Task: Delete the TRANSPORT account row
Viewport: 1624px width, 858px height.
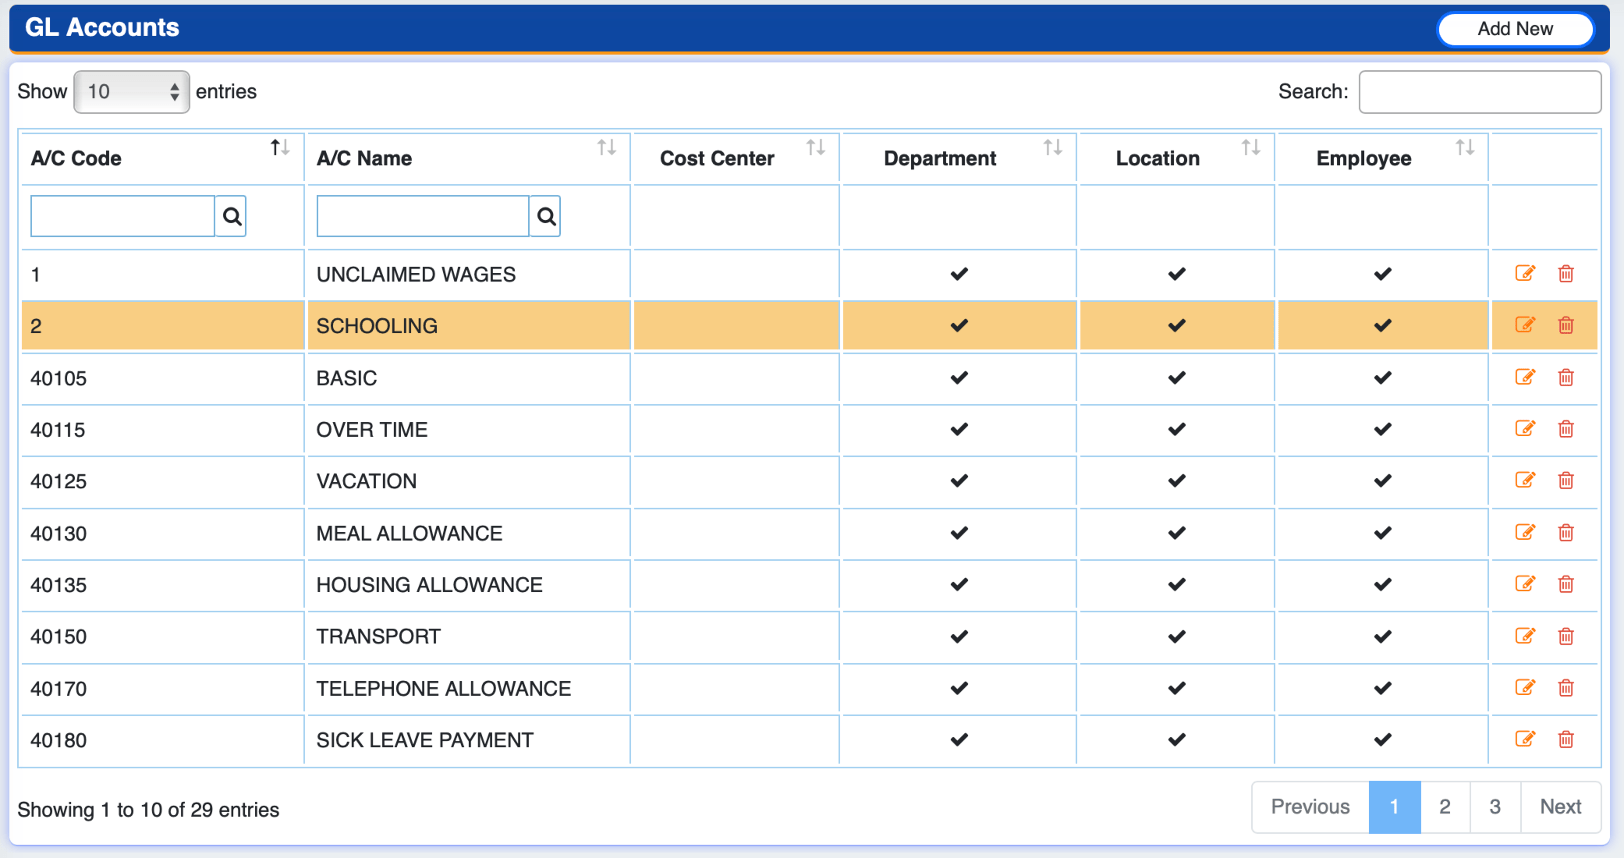Action: click(x=1566, y=636)
